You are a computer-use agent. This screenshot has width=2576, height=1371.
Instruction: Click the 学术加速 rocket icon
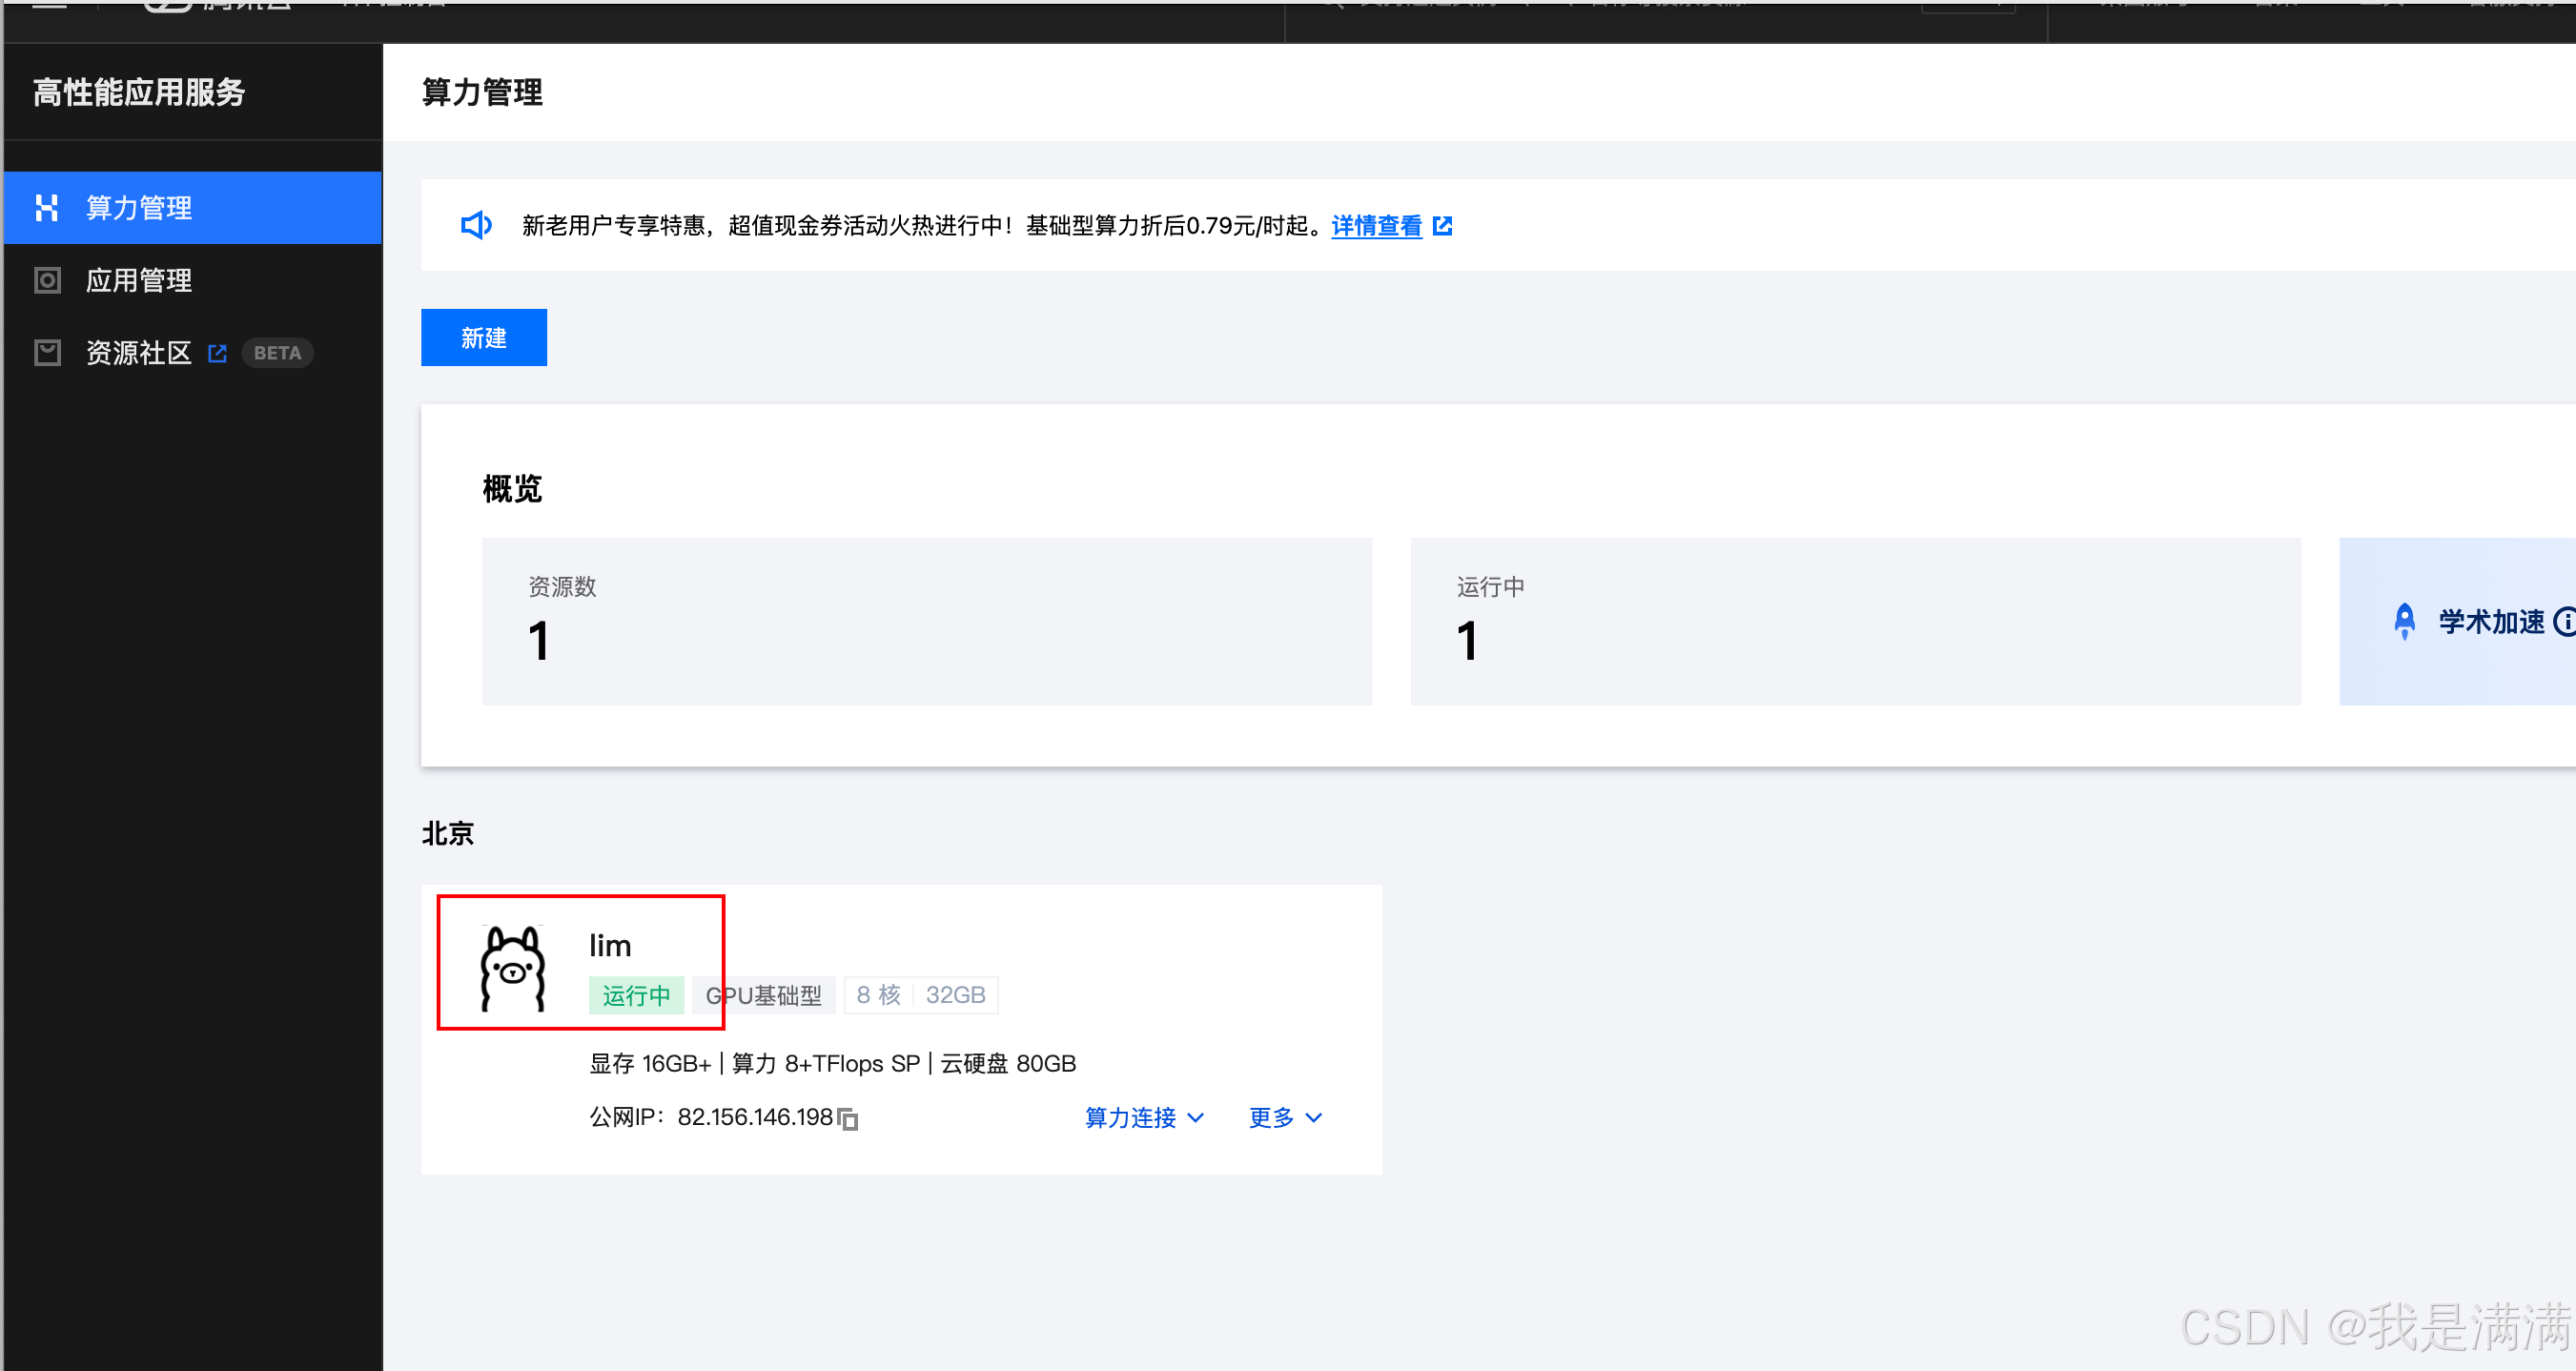pos(2404,621)
